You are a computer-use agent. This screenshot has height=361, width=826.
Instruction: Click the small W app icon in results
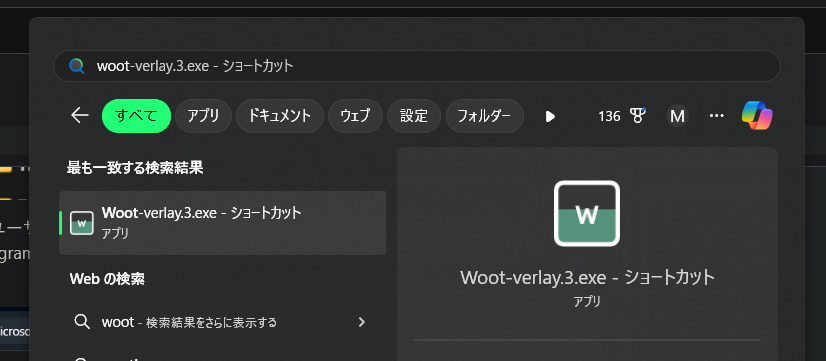point(82,223)
